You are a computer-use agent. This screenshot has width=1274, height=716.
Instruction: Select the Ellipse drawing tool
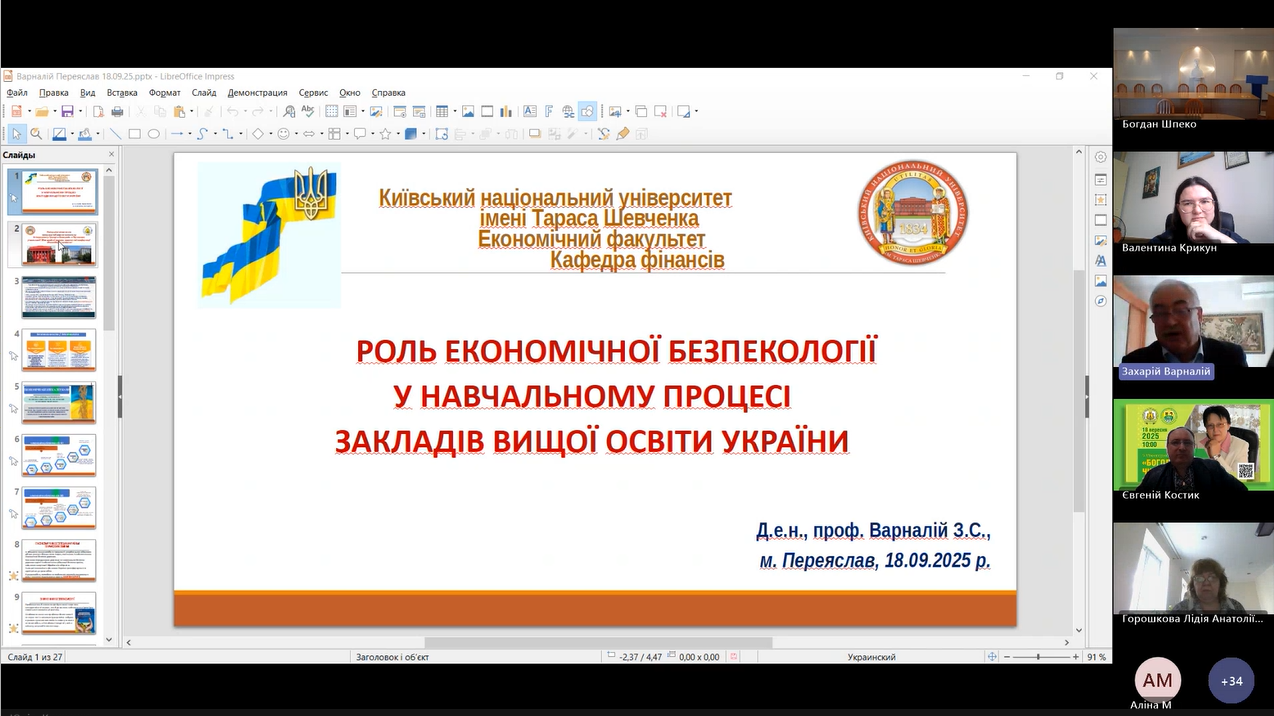tap(154, 134)
